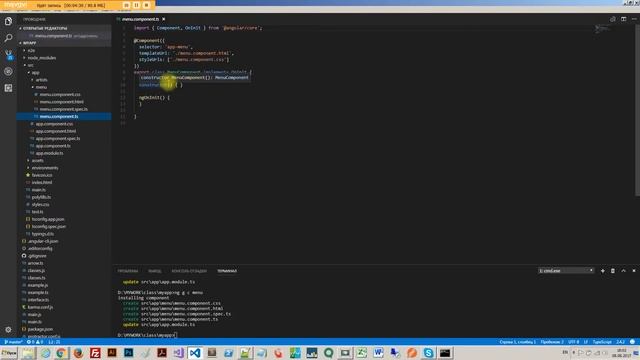Open the editor More Actions ellipsis
The height and width of the screenshot is (360, 640).
(634, 19)
